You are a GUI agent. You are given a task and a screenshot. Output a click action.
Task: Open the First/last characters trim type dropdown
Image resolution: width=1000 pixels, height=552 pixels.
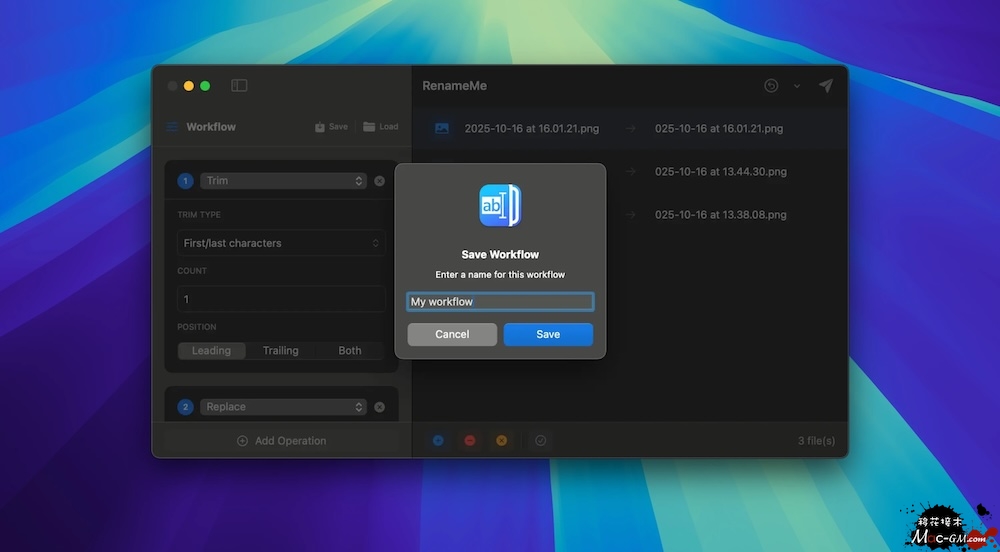coord(281,243)
